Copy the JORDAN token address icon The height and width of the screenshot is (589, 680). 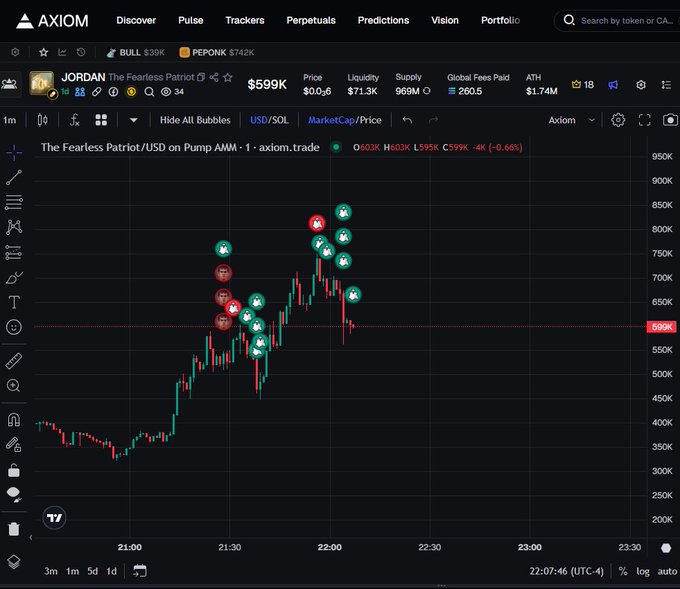tap(201, 77)
